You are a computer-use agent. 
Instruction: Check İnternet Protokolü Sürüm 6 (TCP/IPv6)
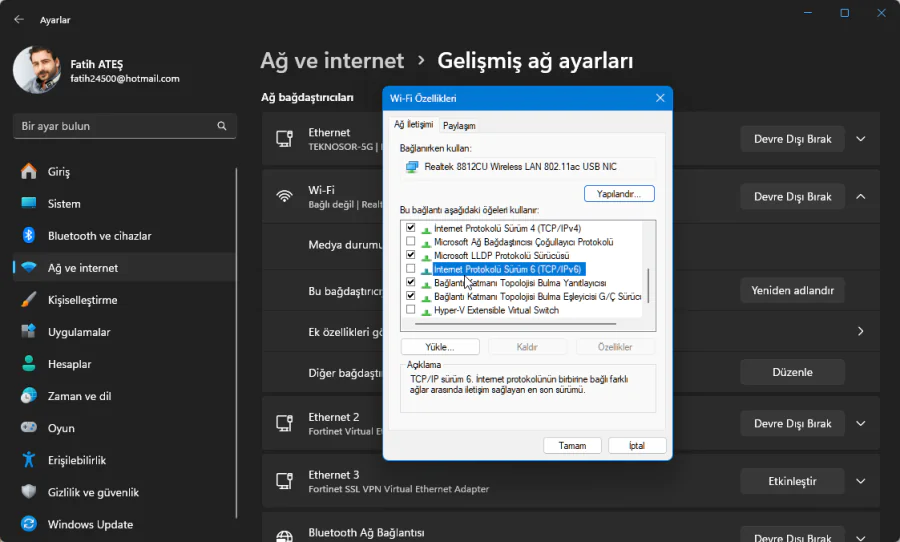pyautogui.click(x=410, y=268)
